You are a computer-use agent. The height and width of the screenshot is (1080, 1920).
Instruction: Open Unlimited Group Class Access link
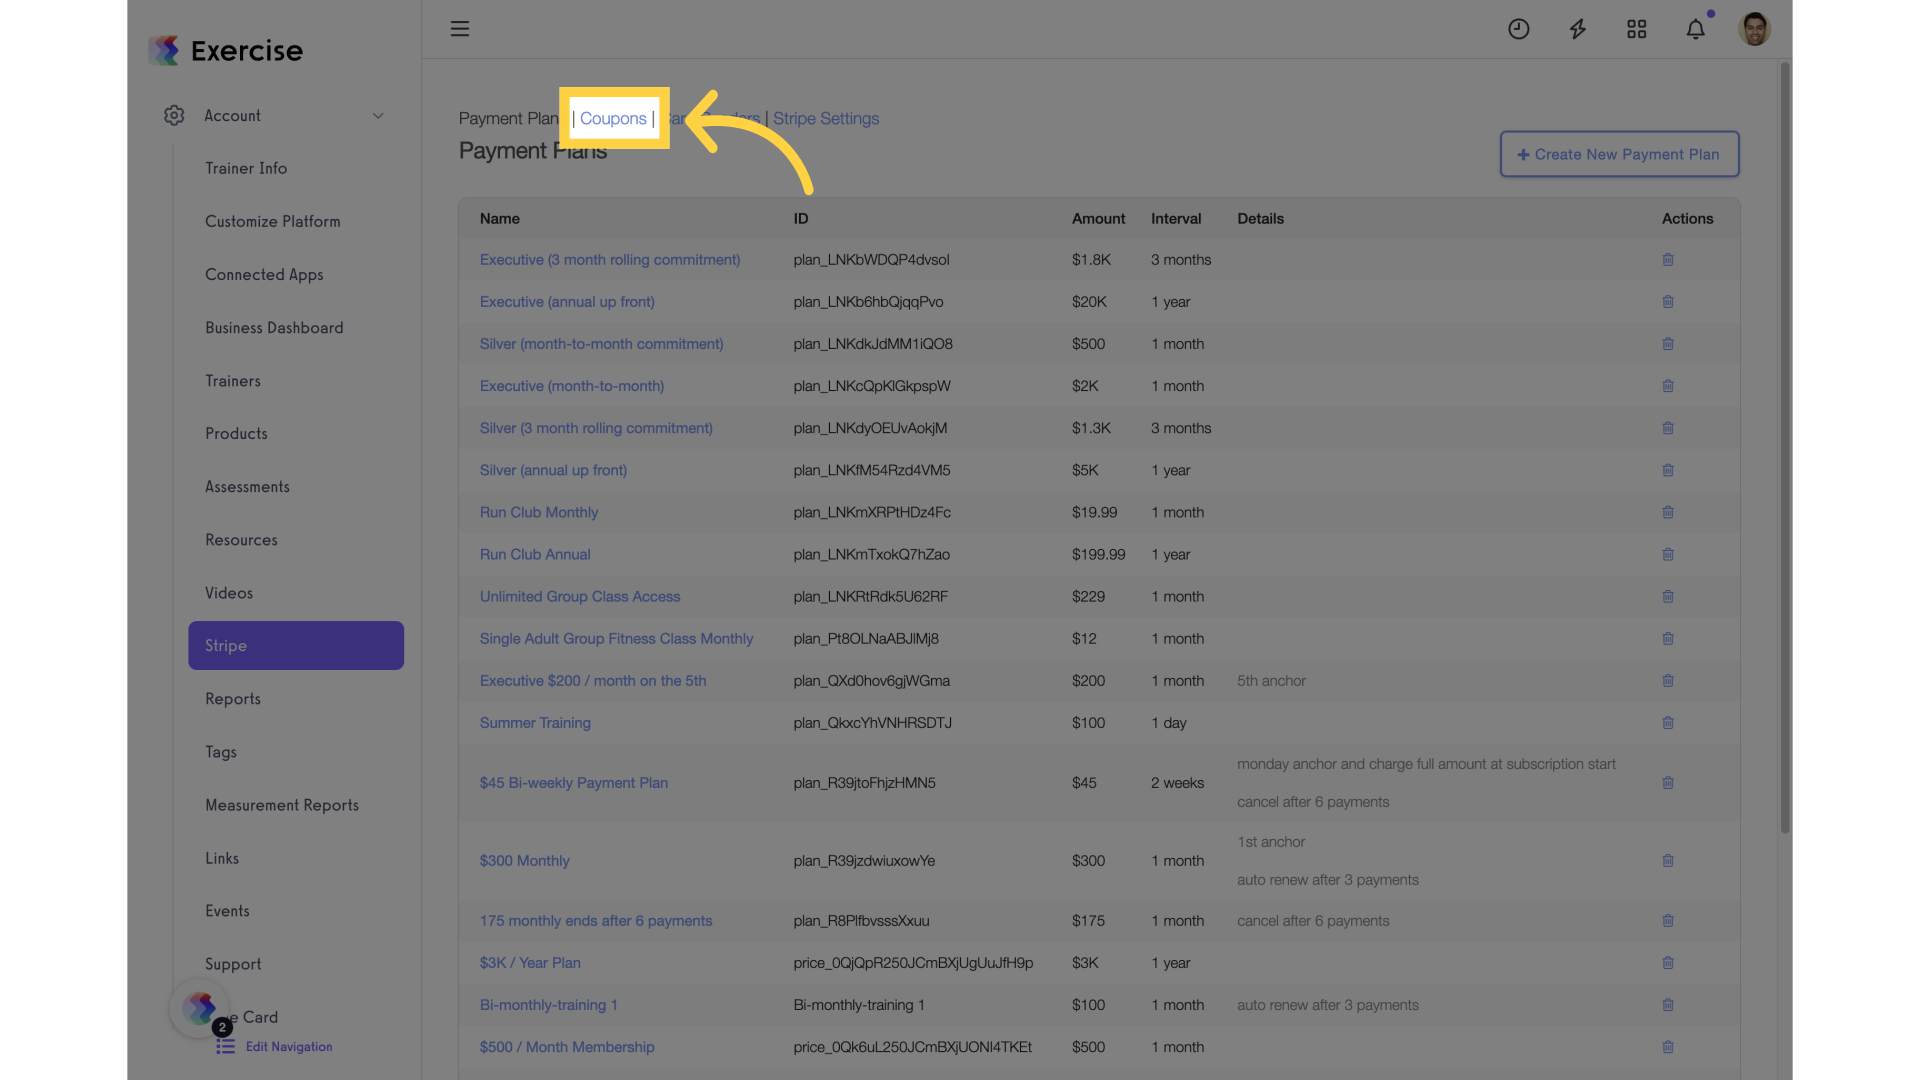[580, 596]
